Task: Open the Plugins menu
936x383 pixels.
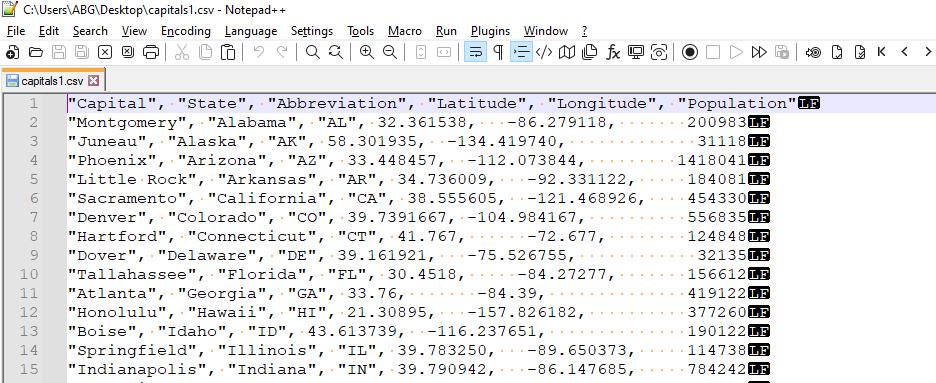Action: pyautogui.click(x=490, y=31)
